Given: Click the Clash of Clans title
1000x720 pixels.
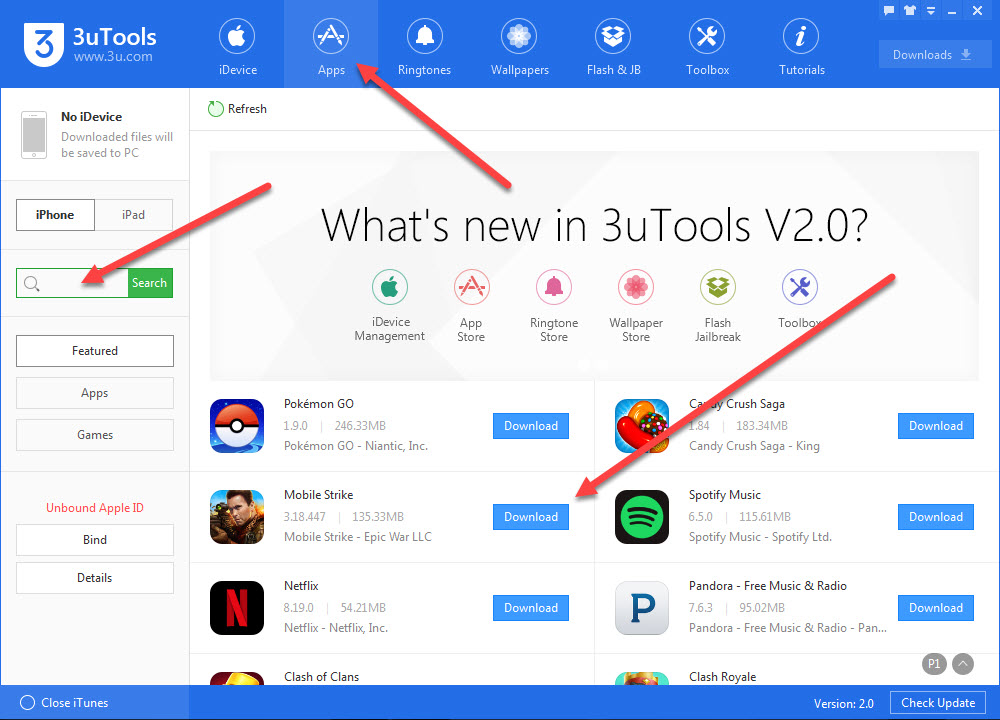Looking at the screenshot, I should tap(321, 677).
